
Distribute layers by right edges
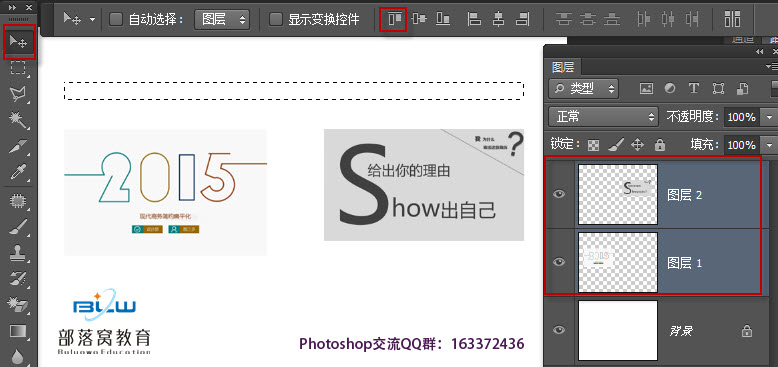point(692,19)
